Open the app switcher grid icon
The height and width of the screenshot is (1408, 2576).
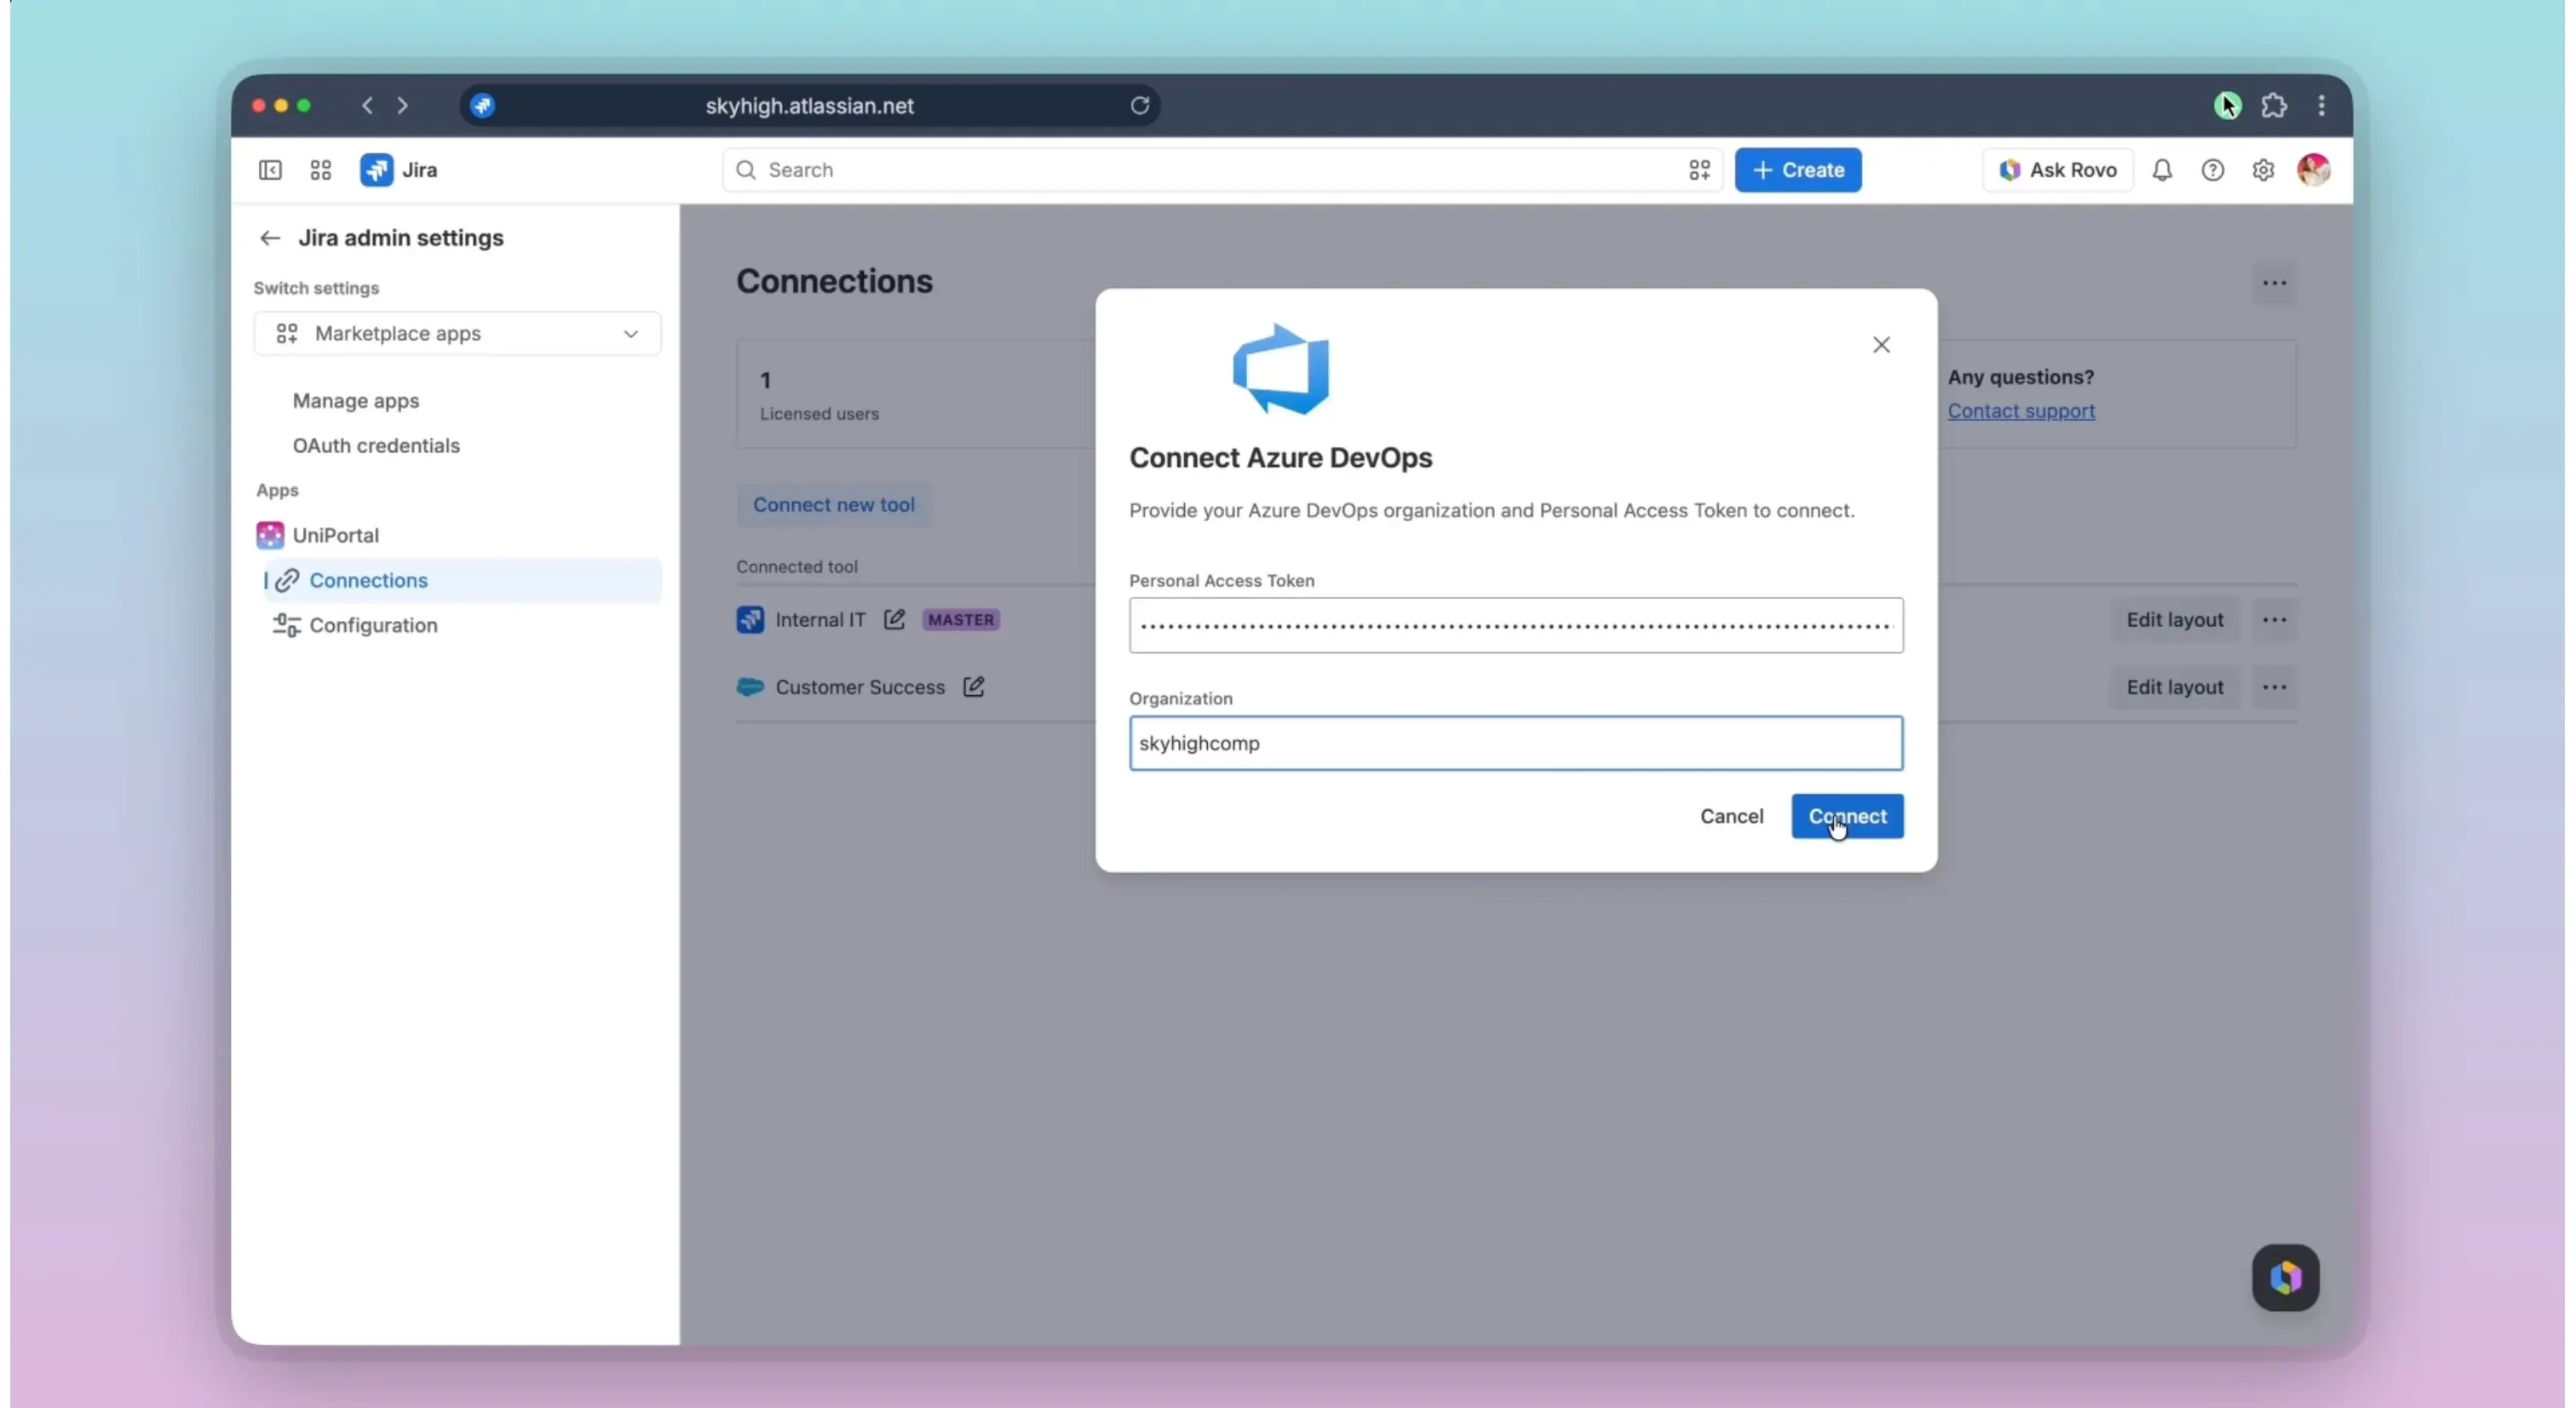(320, 170)
